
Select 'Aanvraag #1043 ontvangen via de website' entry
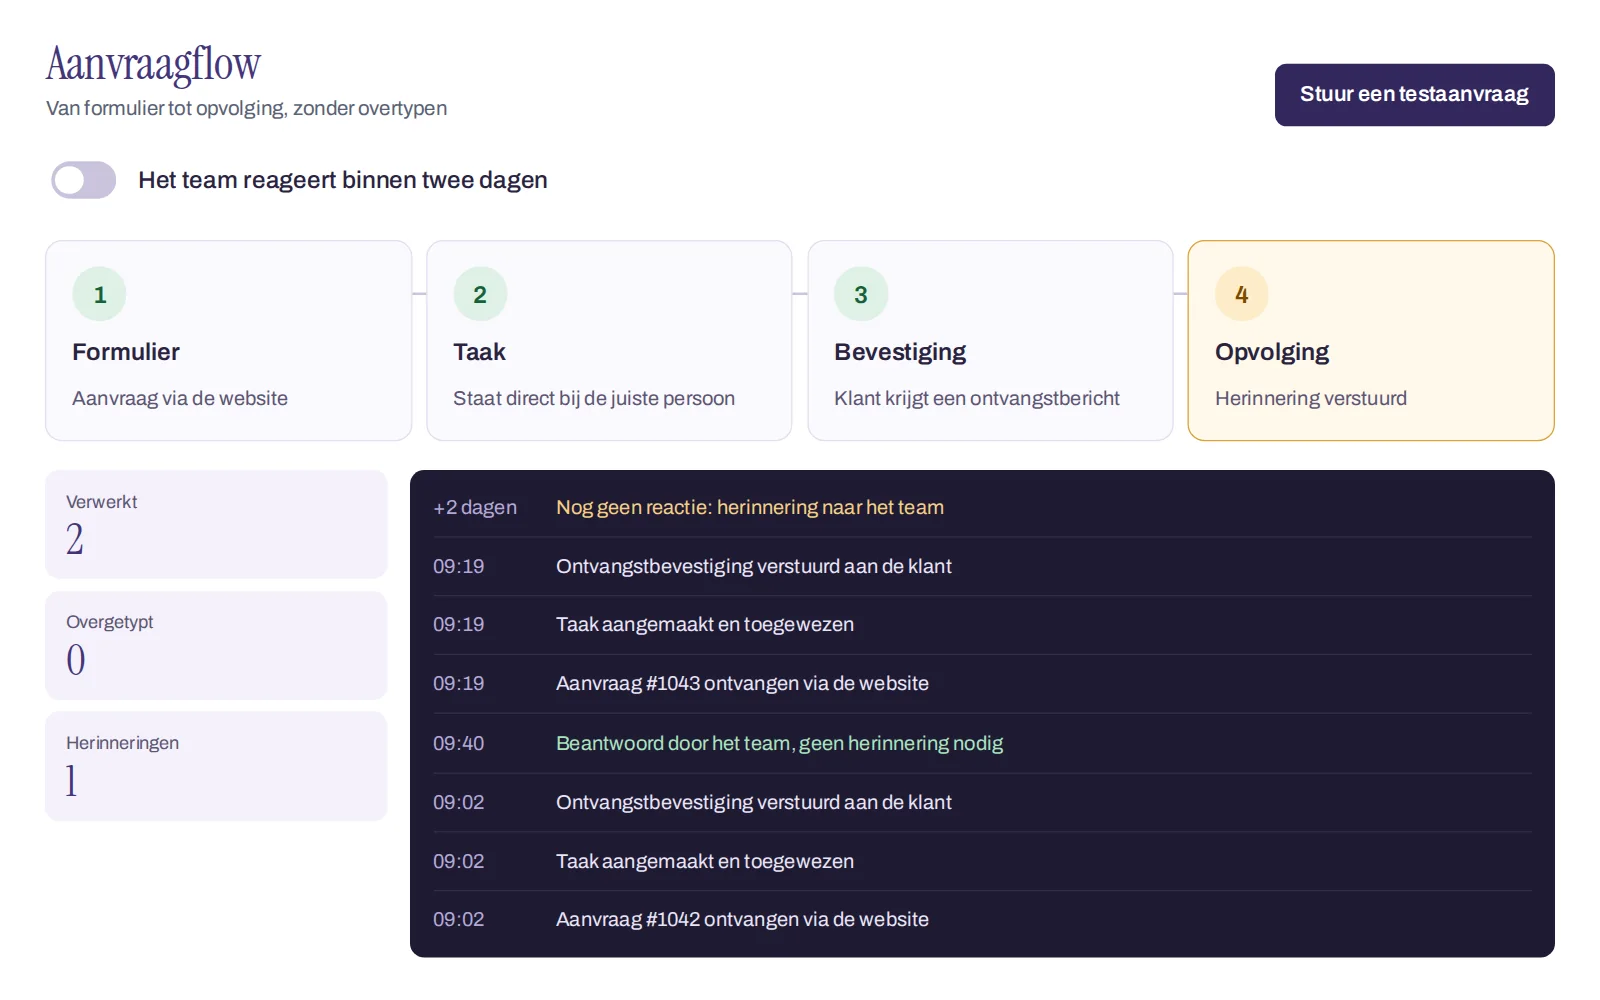[742, 683]
